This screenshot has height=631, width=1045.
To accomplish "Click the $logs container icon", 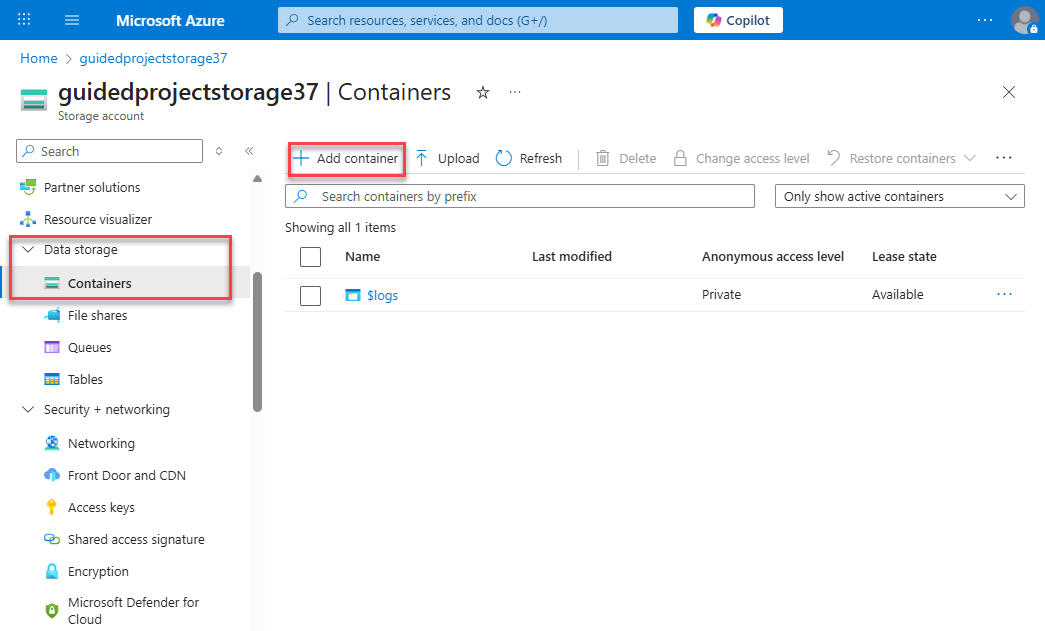I will [x=353, y=295].
